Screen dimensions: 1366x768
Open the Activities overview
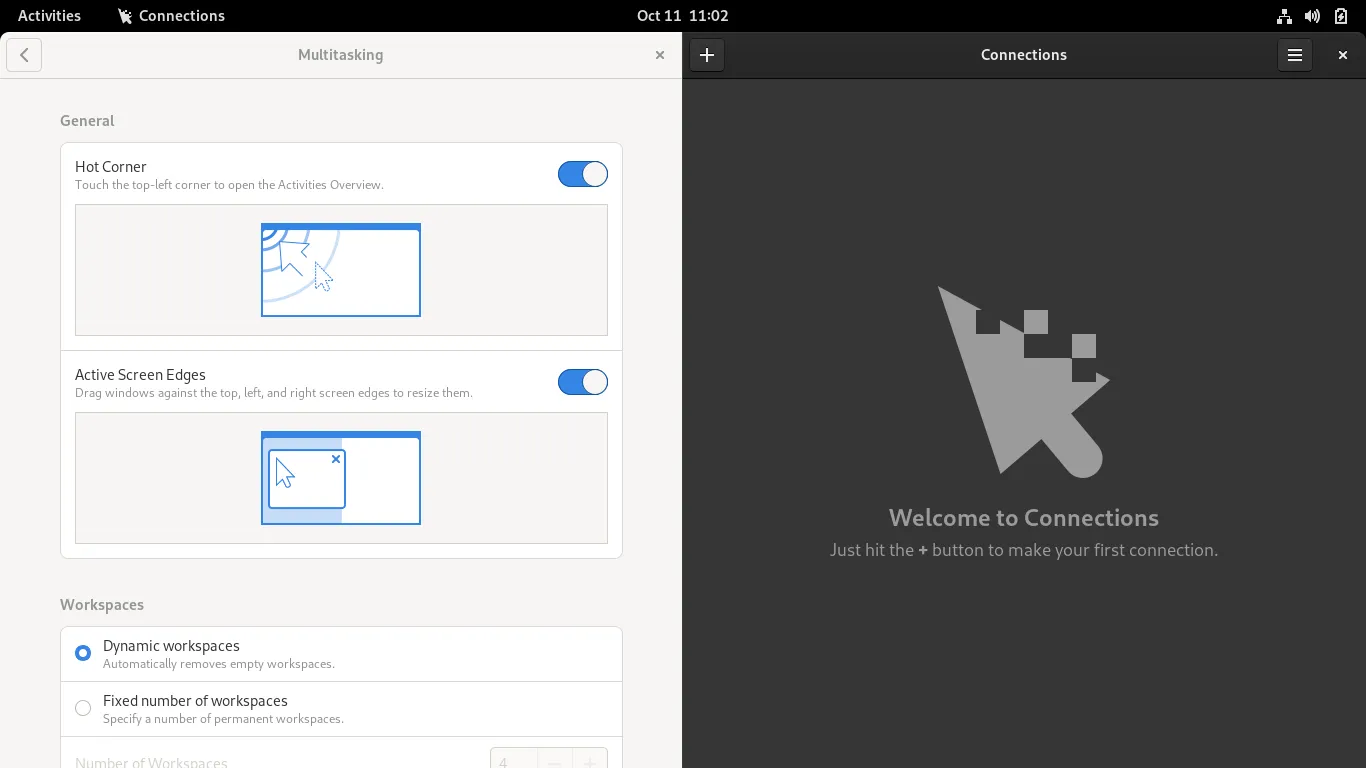point(49,16)
